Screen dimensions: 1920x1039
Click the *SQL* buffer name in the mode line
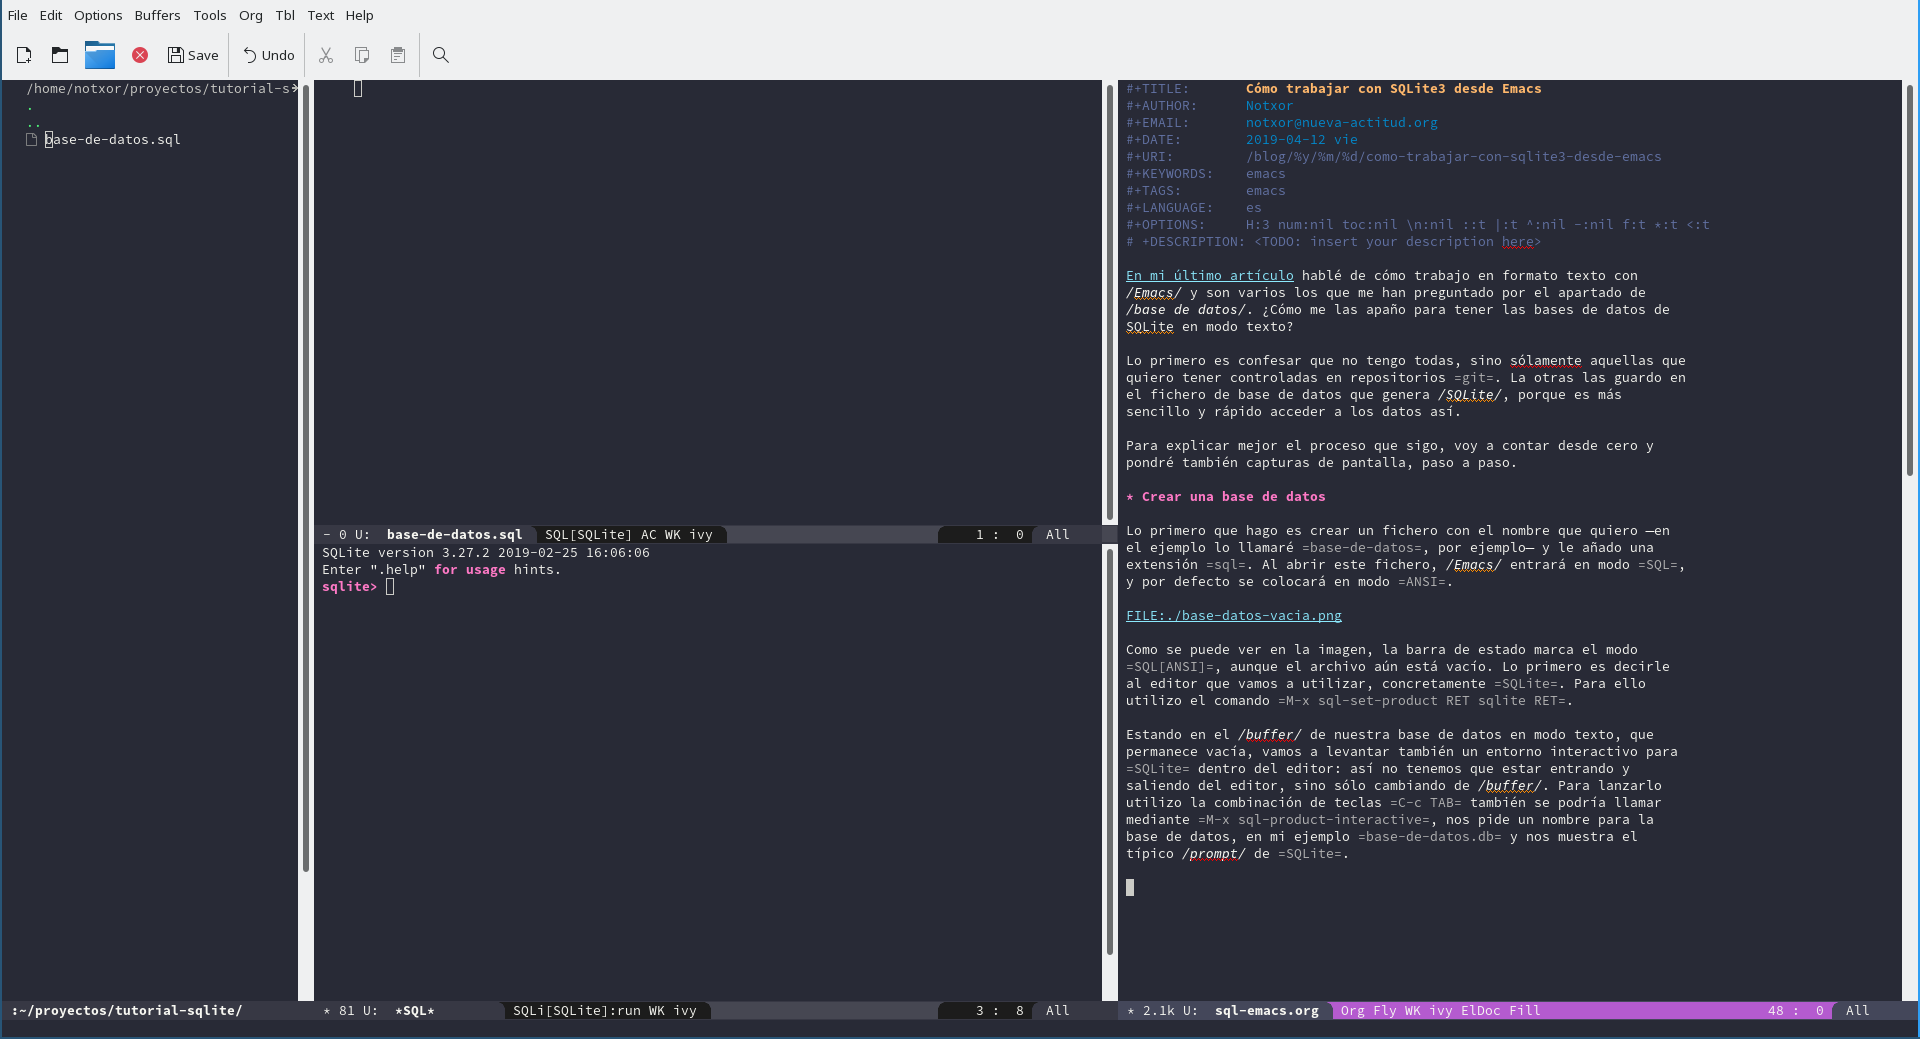pos(415,1011)
